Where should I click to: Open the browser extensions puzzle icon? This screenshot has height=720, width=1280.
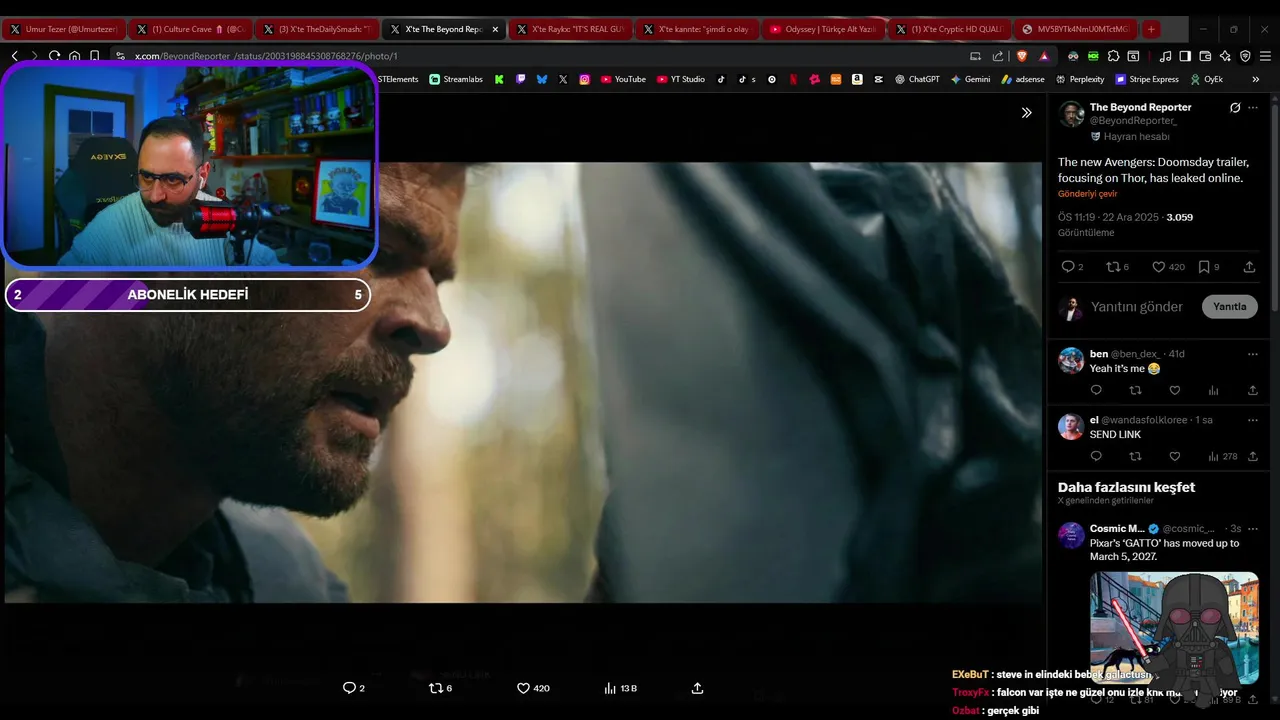pos(1113,56)
